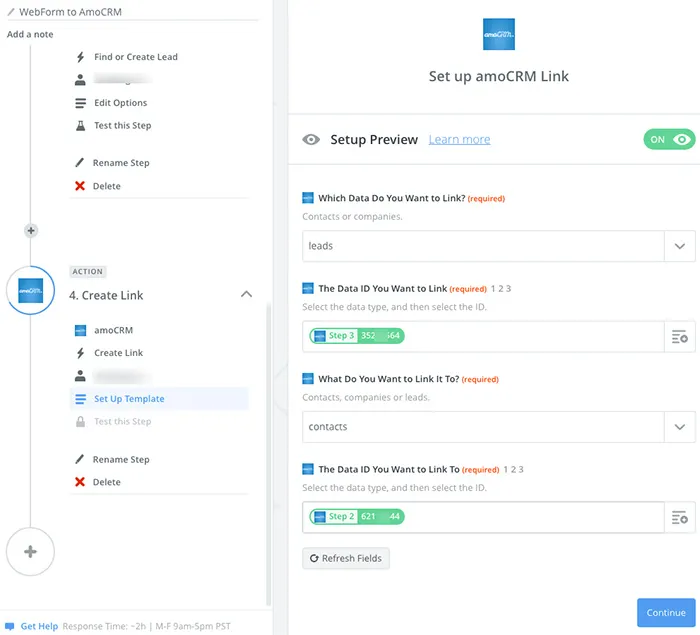Open Find or Create Lead in step 3
The width and height of the screenshot is (700, 635).
click(x=136, y=57)
